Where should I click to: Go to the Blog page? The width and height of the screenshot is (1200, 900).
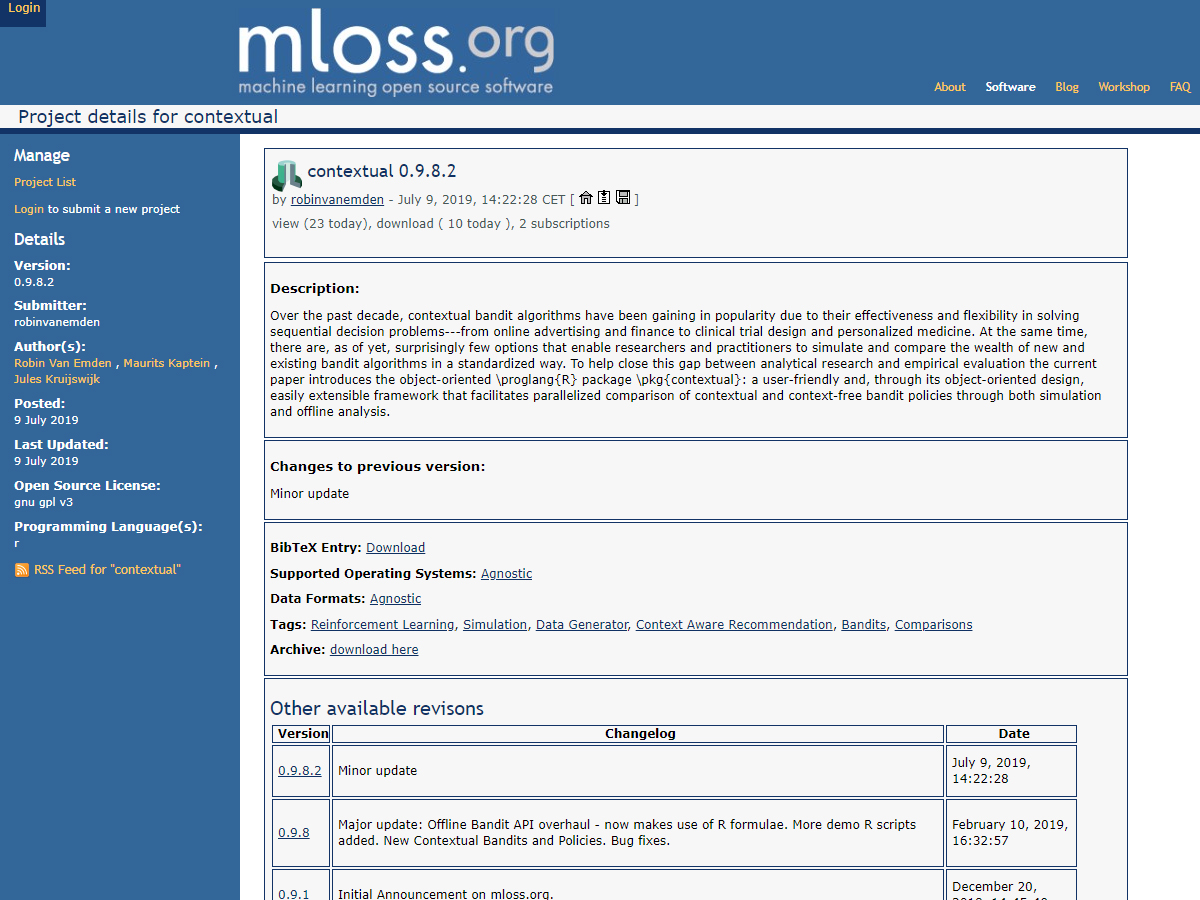click(1066, 87)
